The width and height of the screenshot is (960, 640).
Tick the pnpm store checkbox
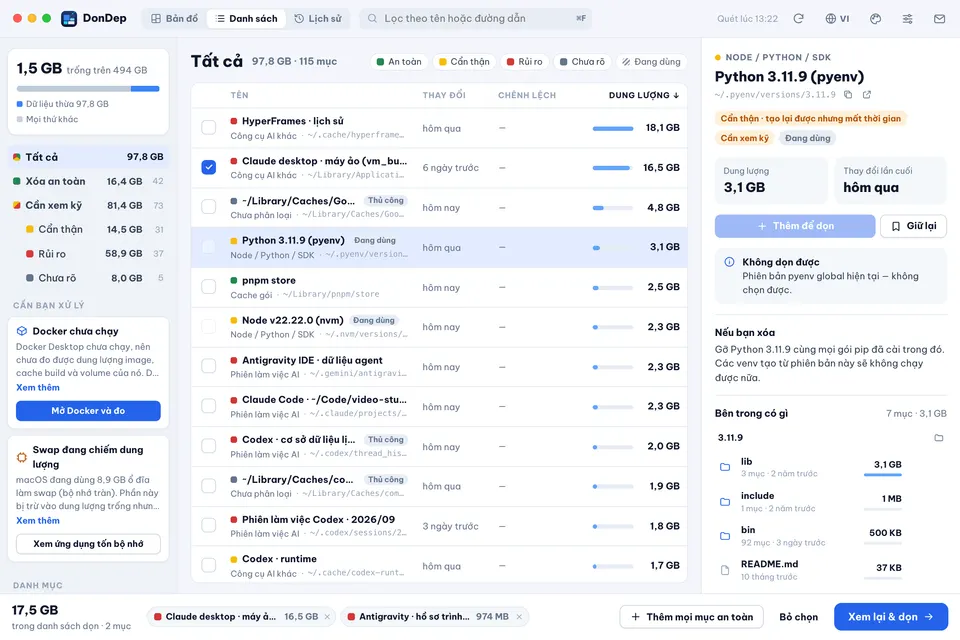[x=209, y=287]
